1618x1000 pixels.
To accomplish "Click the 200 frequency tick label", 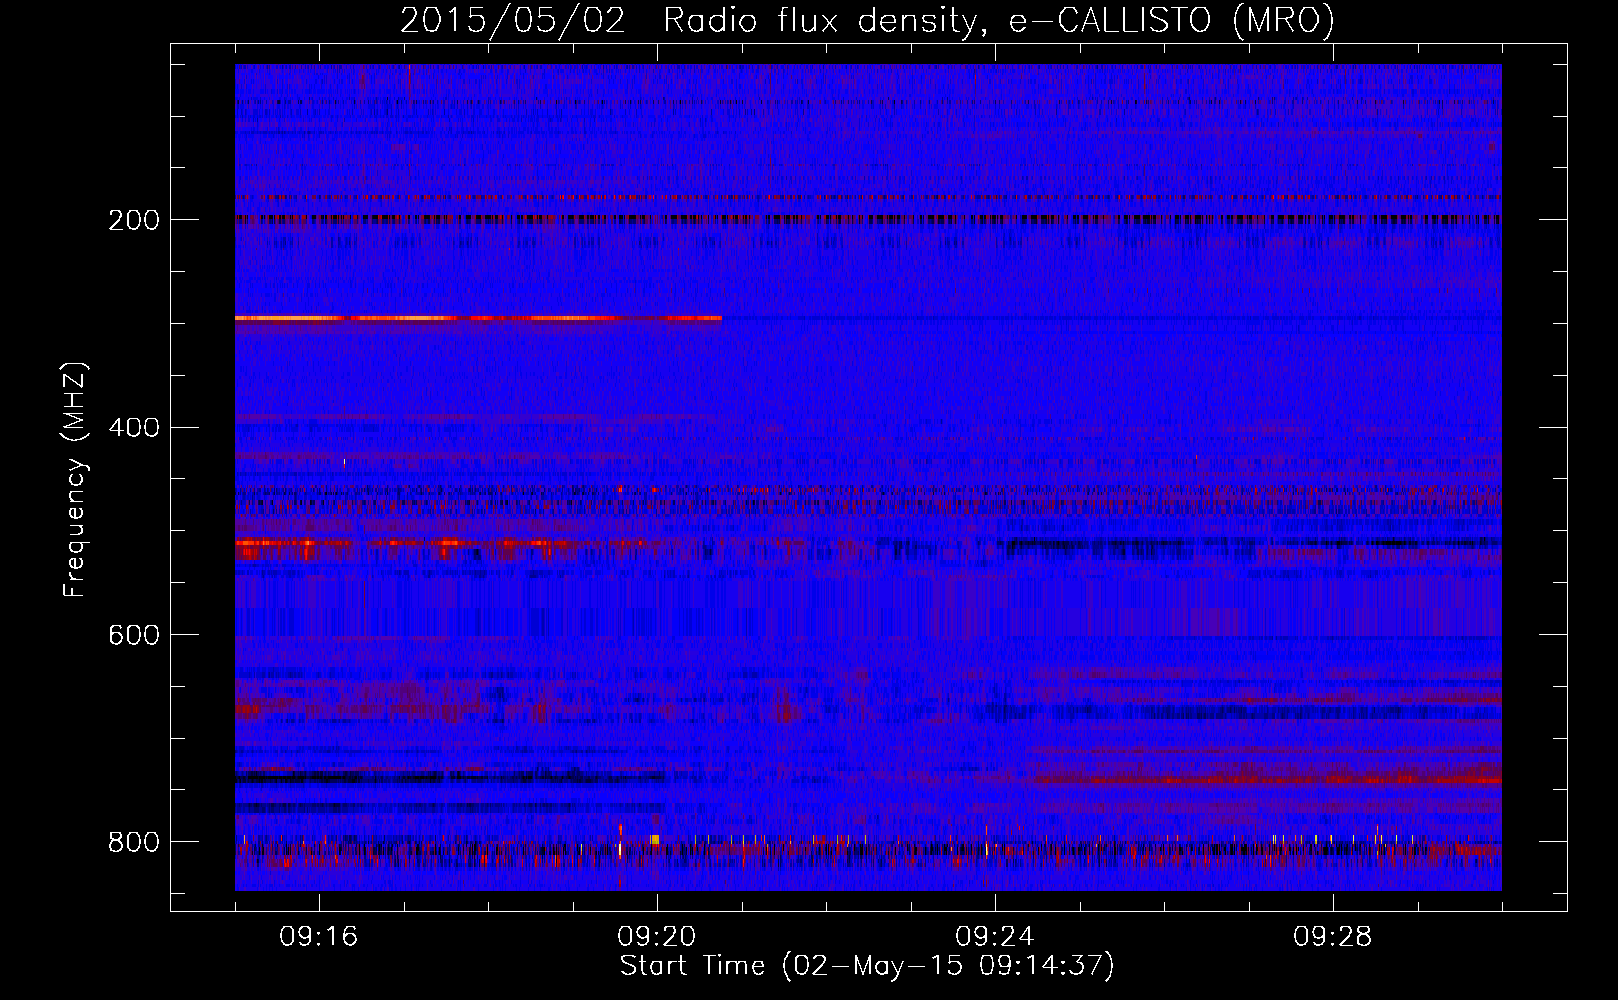I will 134,220.
